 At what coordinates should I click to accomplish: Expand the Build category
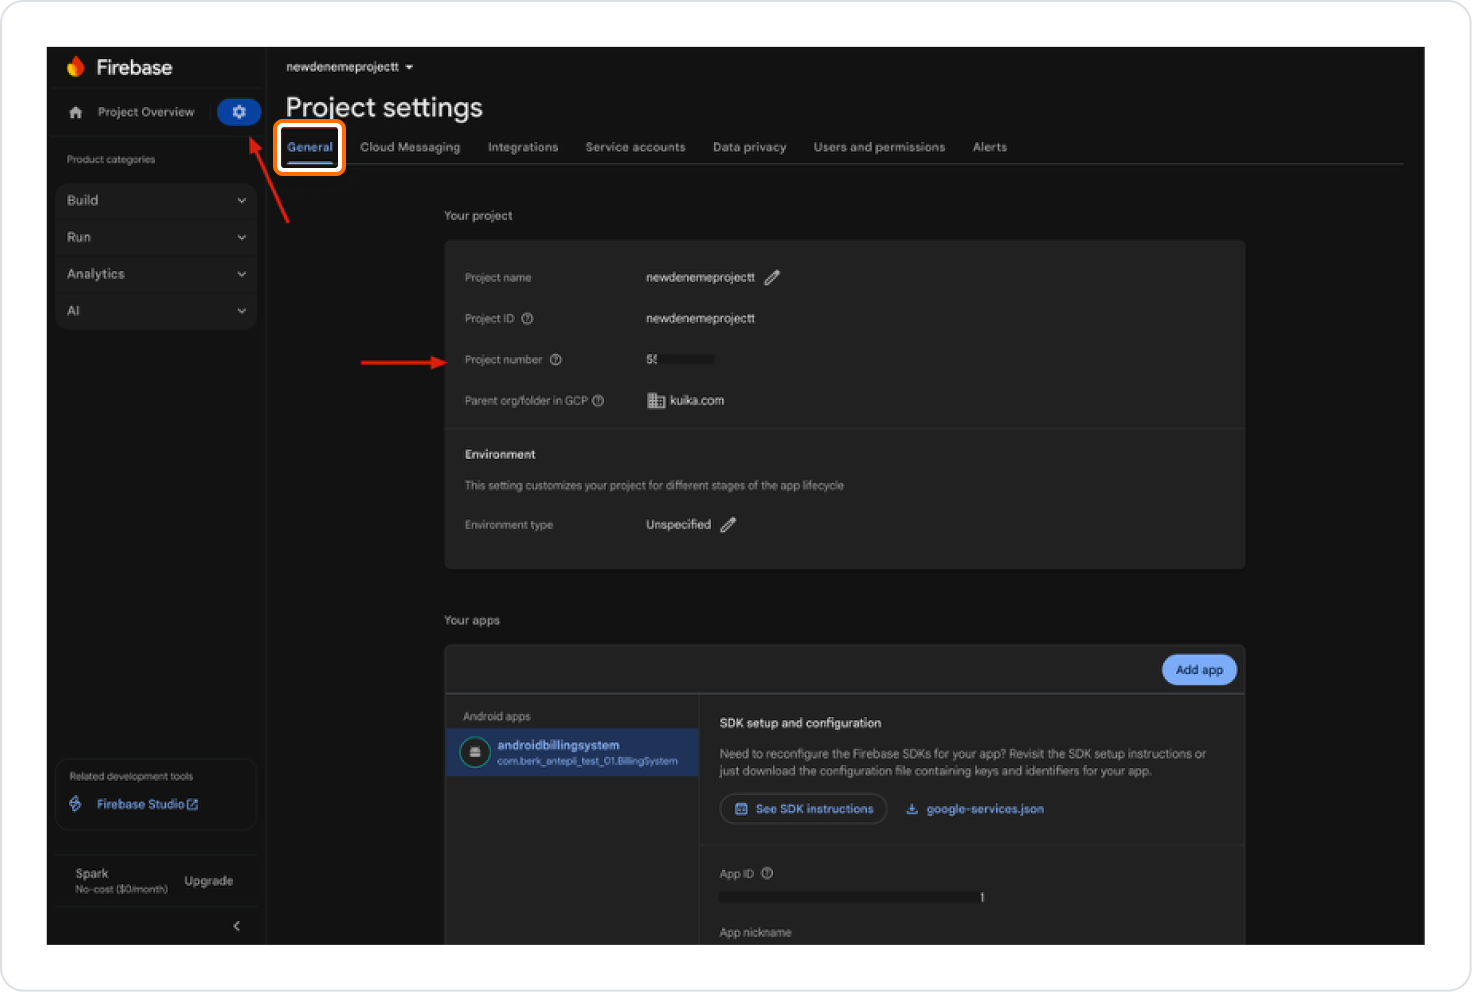pyautogui.click(x=156, y=201)
